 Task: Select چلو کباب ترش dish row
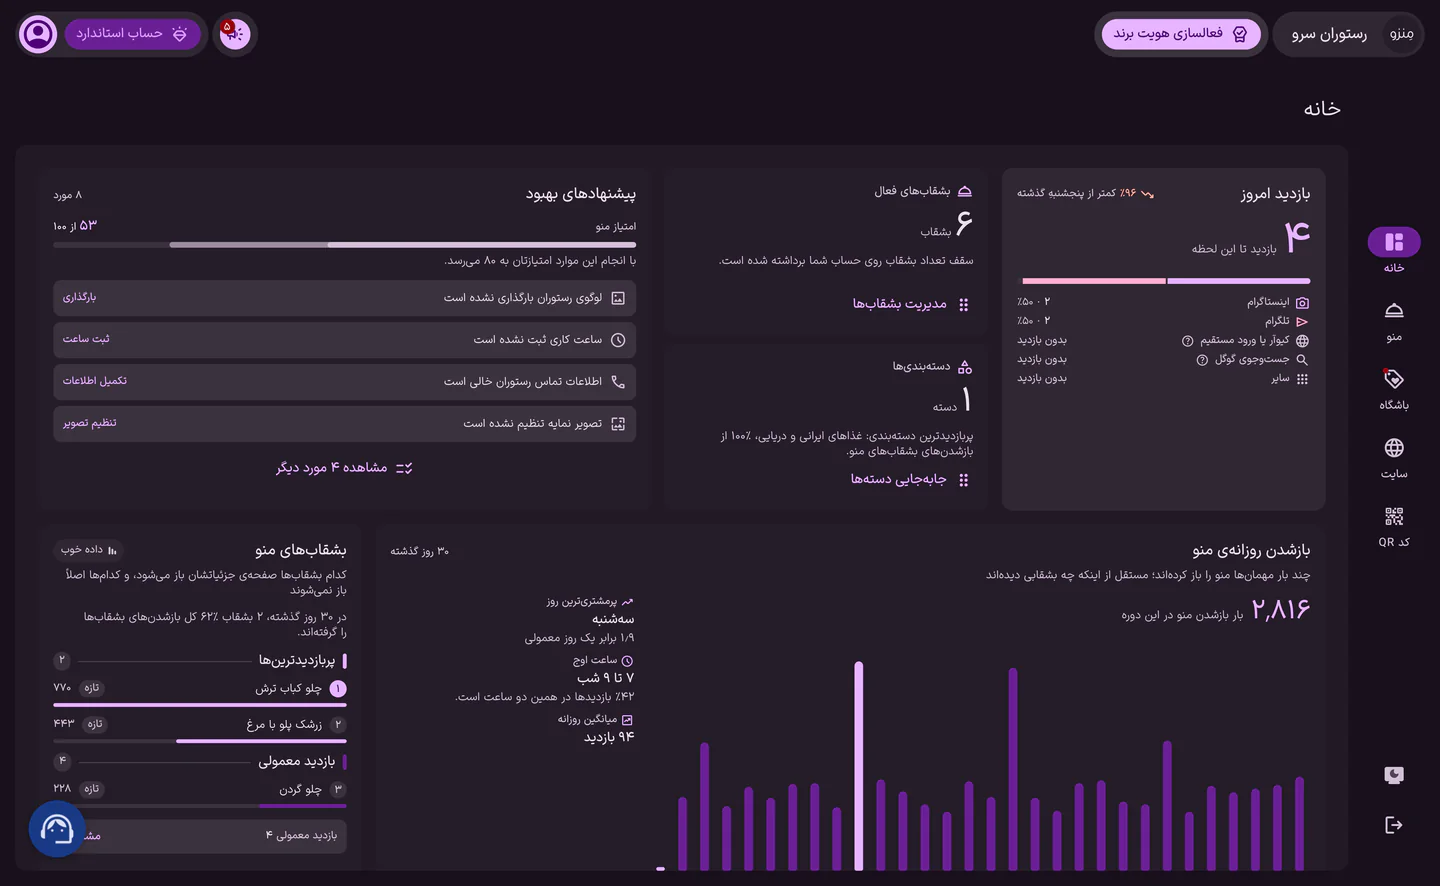click(200, 694)
